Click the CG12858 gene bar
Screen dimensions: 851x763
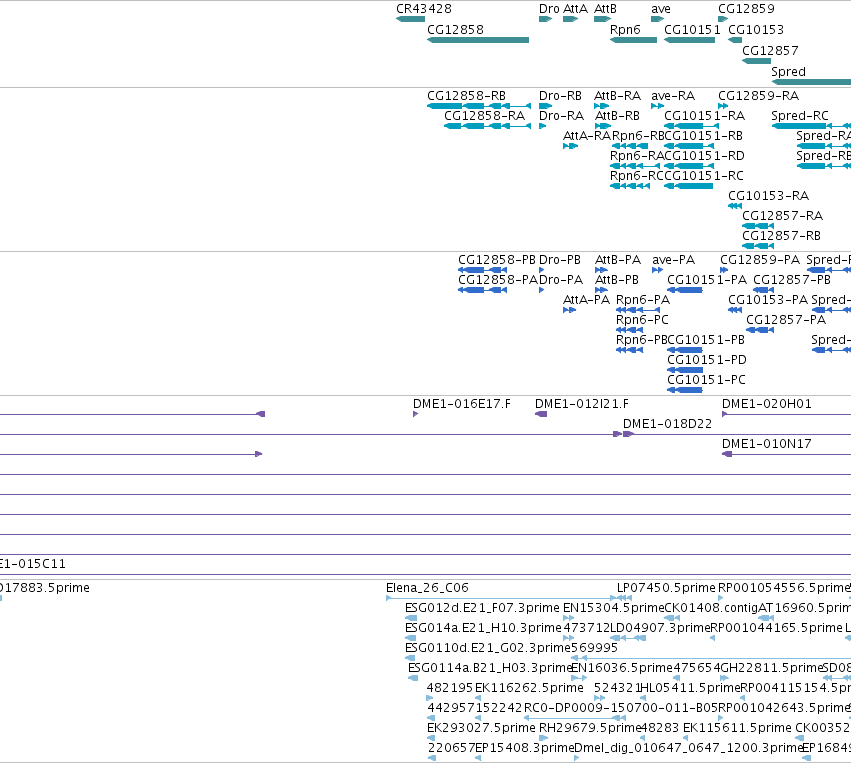point(478,40)
